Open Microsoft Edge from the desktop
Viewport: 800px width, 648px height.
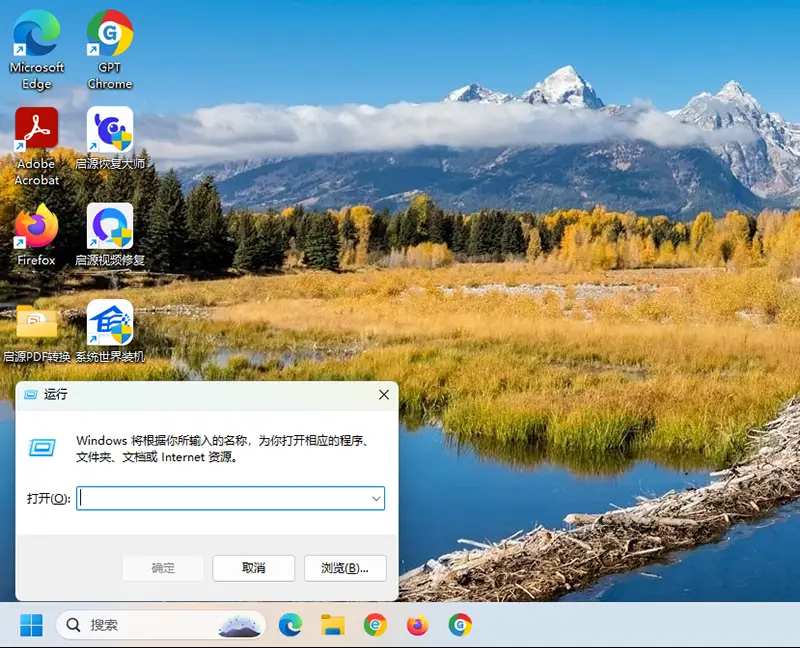pyautogui.click(x=36, y=35)
